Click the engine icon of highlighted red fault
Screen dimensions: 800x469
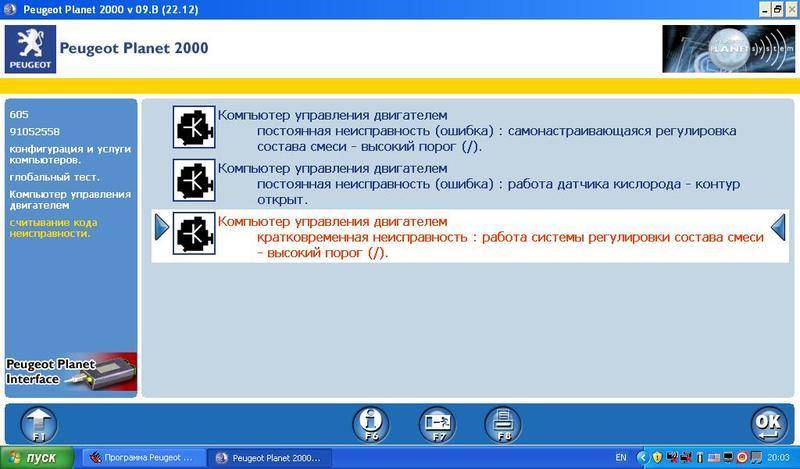click(x=193, y=234)
